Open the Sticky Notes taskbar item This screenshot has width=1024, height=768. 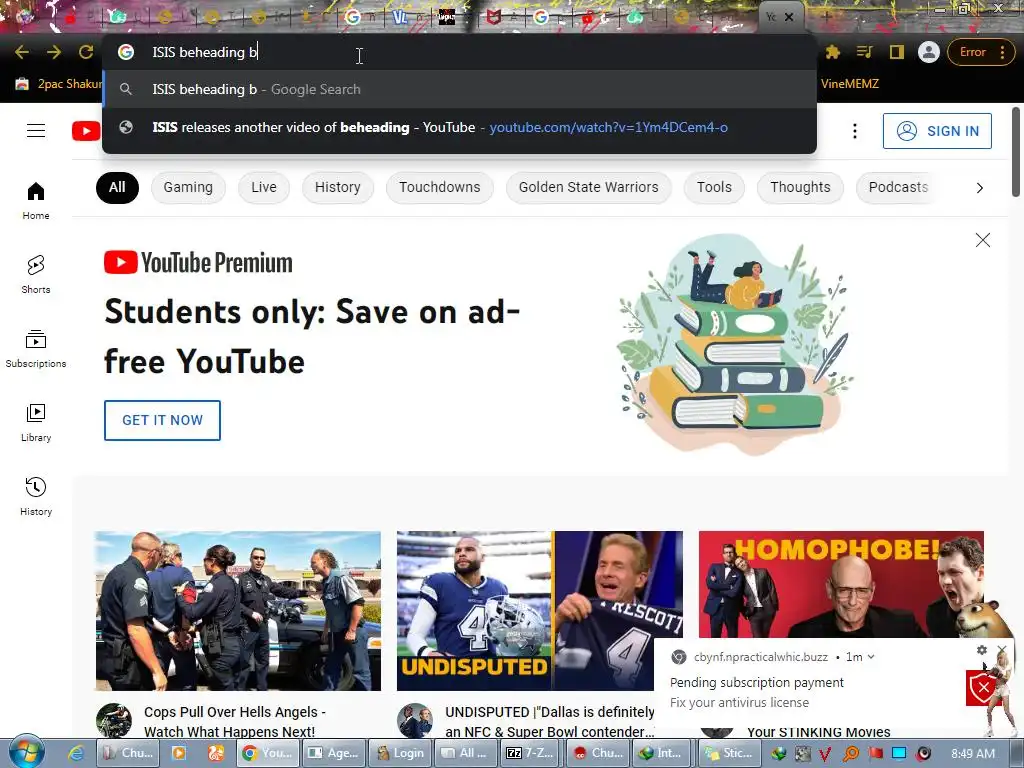point(728,753)
